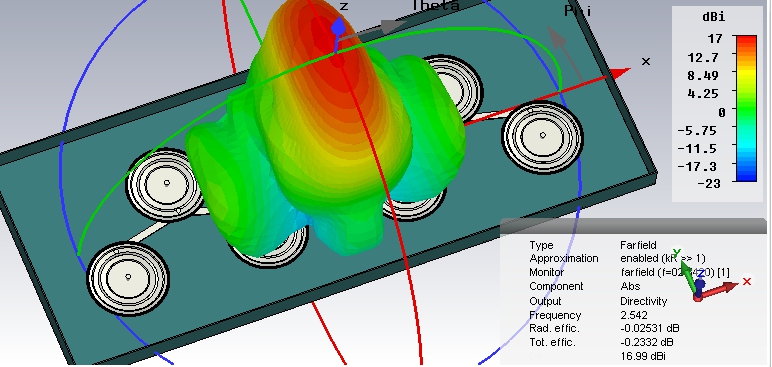
Task: Click the blue z-axis arrow tip on the pattern
Action: (338, 28)
